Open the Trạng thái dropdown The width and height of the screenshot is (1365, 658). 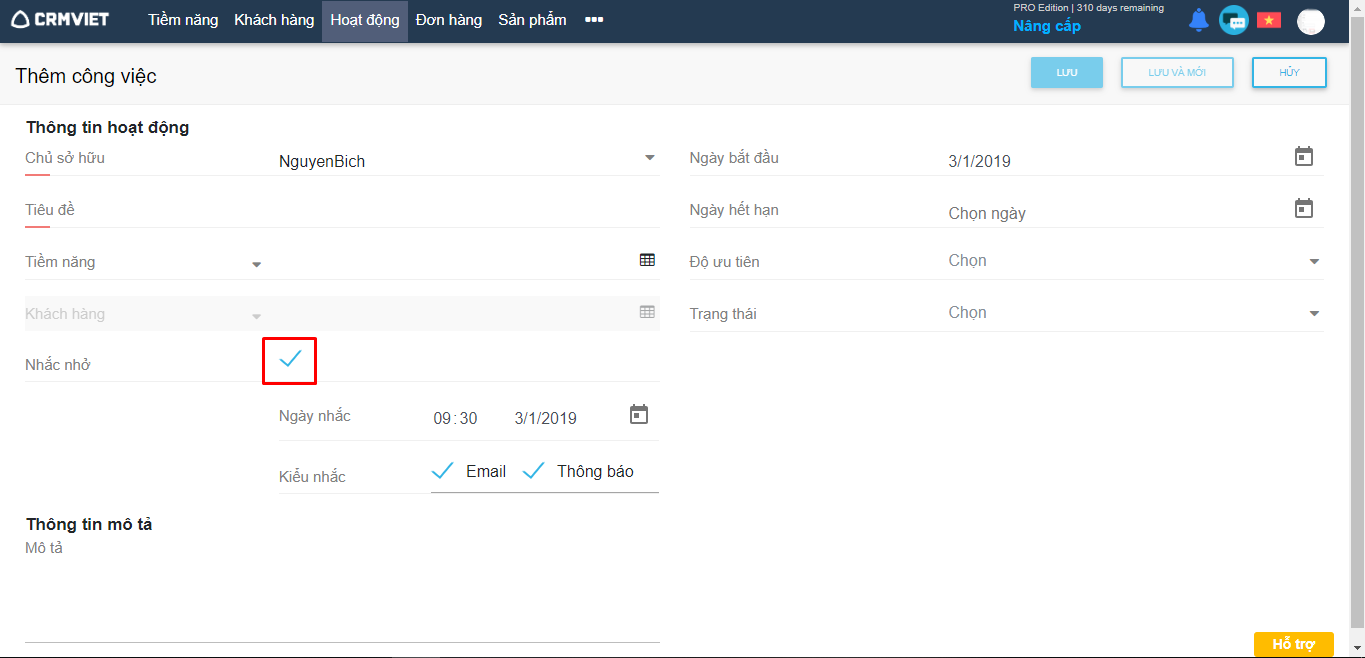tap(1314, 314)
